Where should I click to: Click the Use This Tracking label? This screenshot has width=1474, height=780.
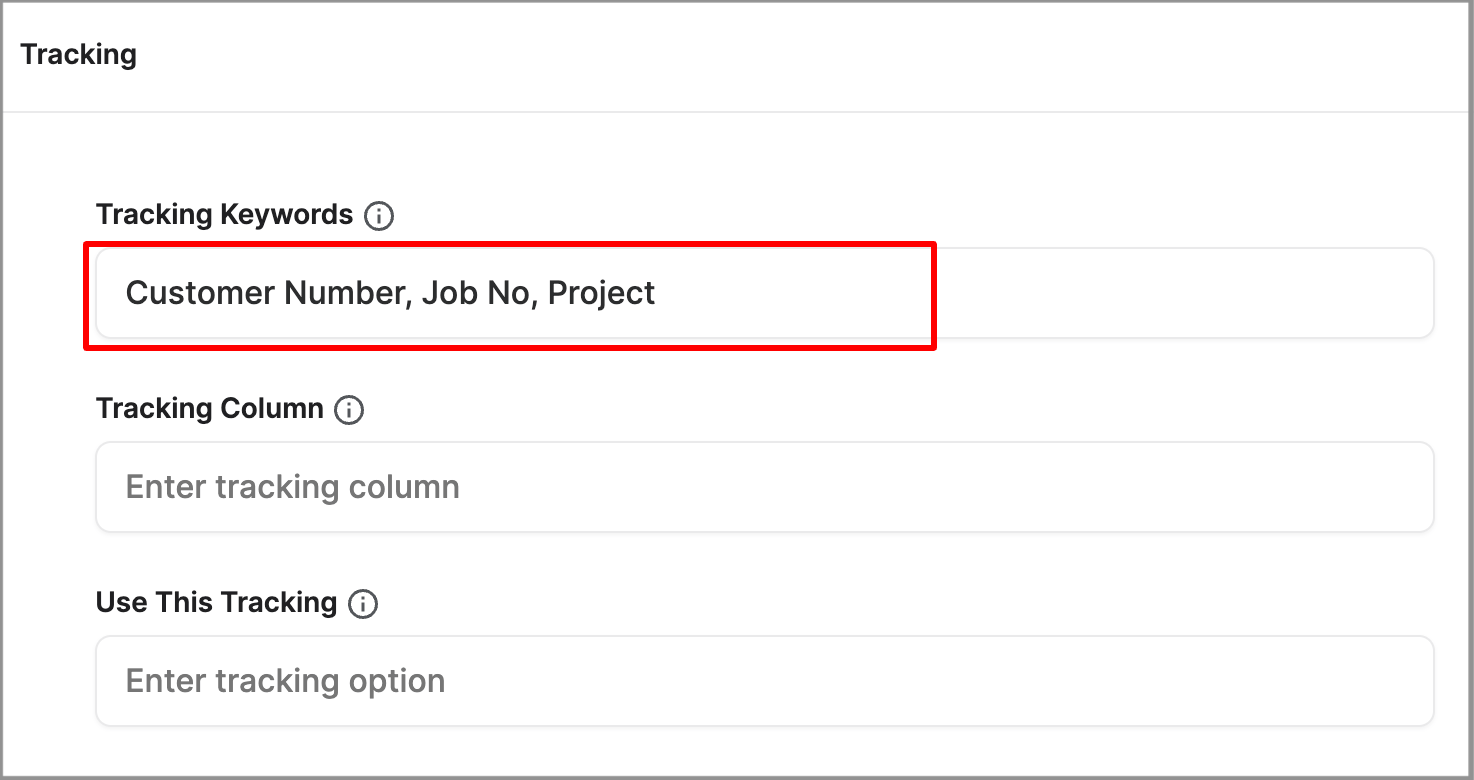(x=216, y=602)
